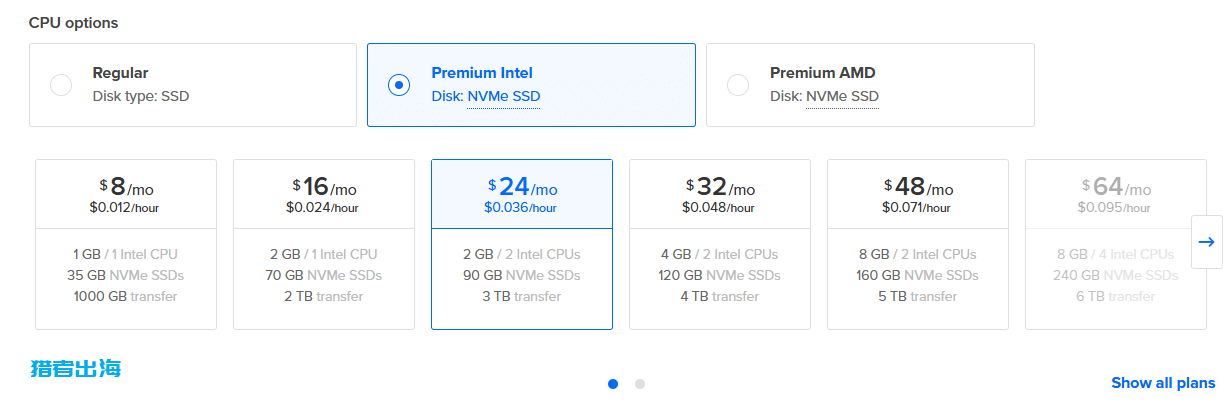Go to the first carousel page dot

pos(613,383)
